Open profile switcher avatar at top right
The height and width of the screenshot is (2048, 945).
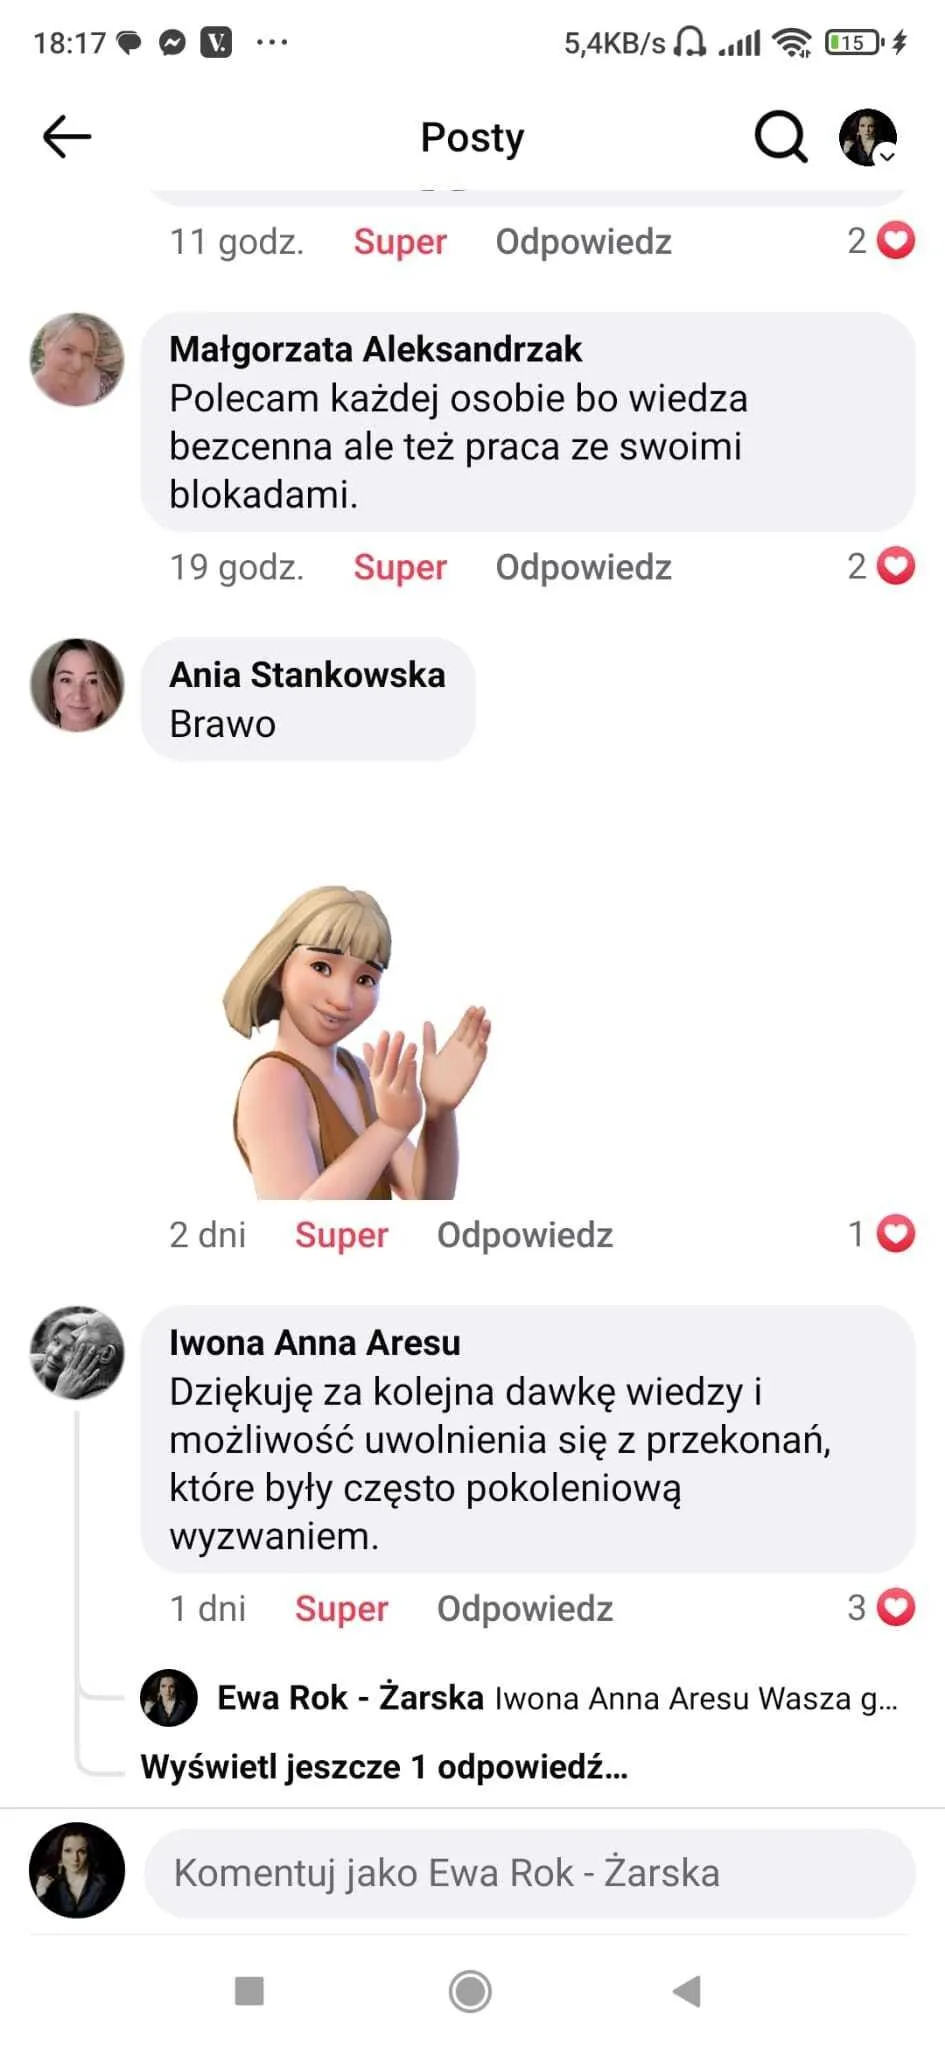[867, 137]
